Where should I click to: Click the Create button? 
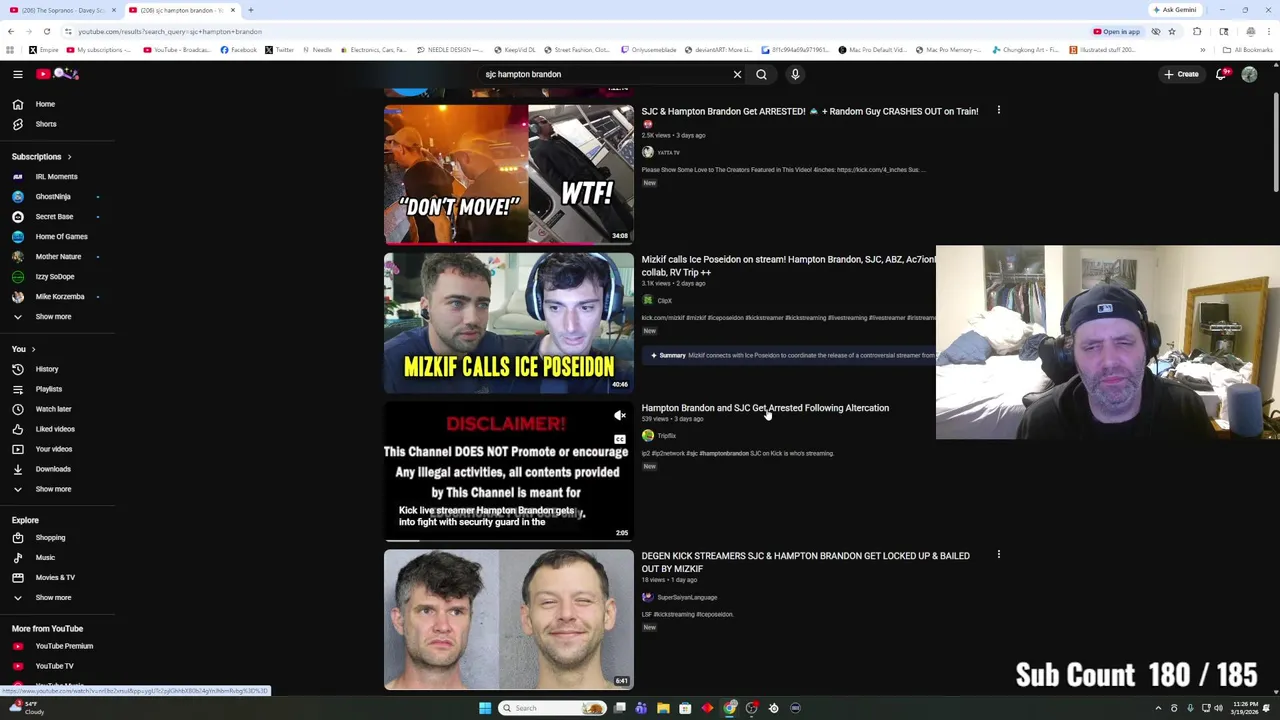[x=1181, y=74]
